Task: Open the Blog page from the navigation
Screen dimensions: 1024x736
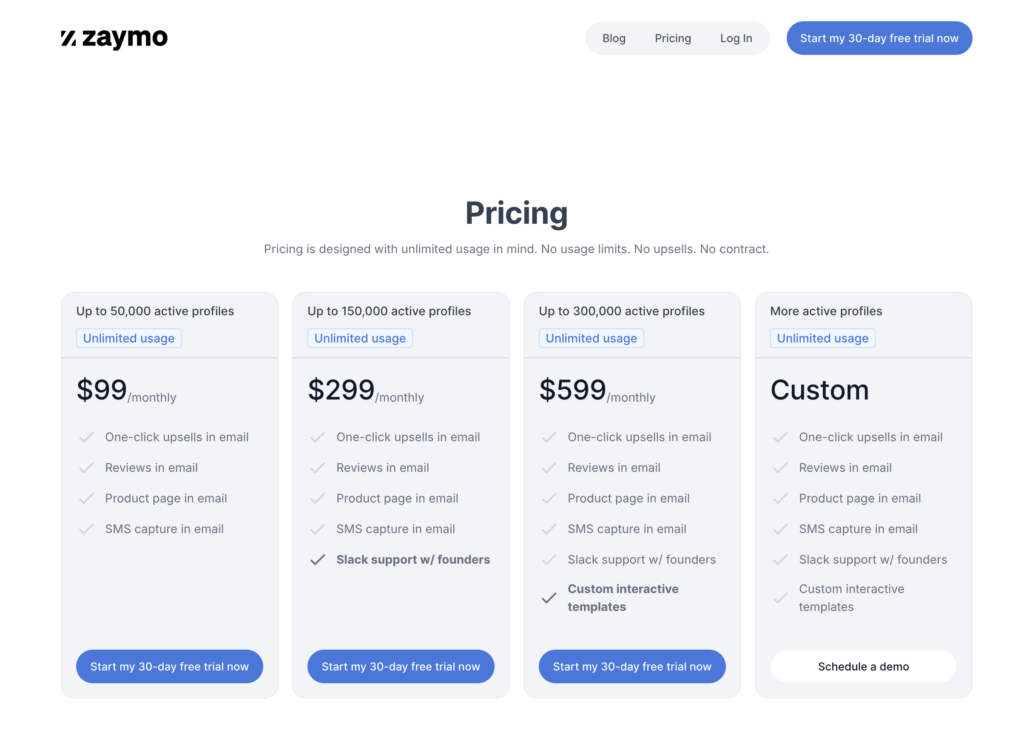Action: pos(614,38)
